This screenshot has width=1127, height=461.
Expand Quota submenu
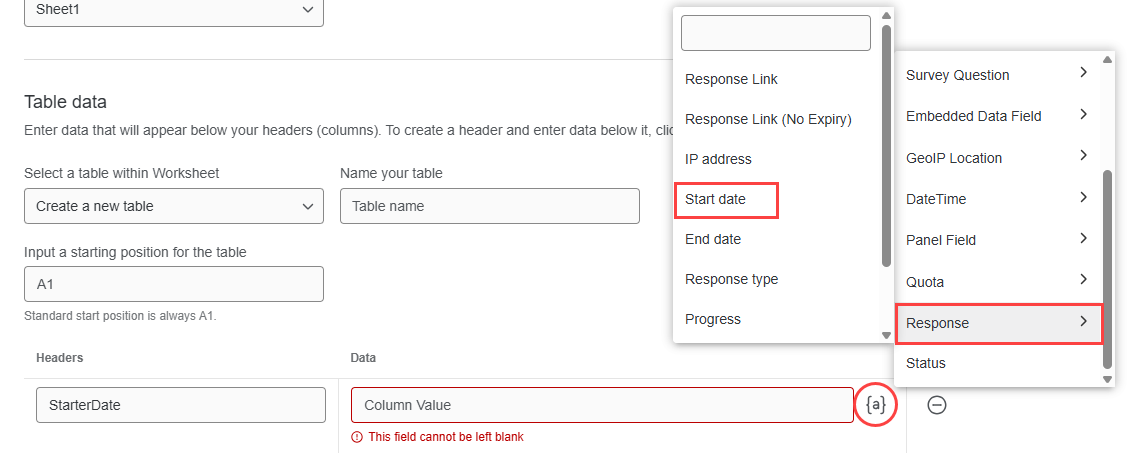[998, 282]
